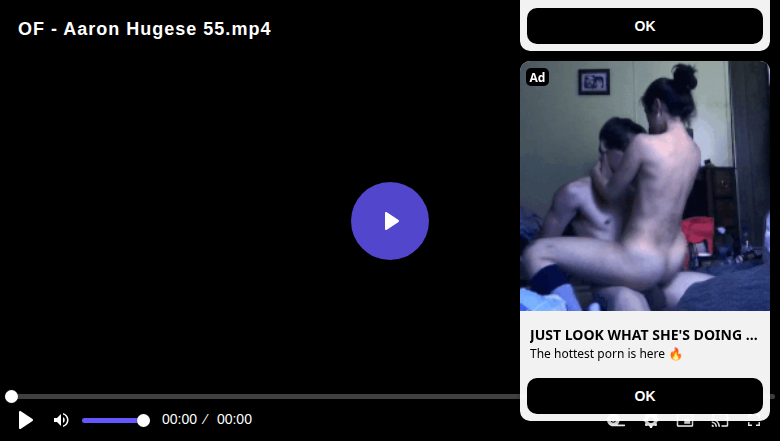Click the small play icon in control bar

(x=25, y=420)
